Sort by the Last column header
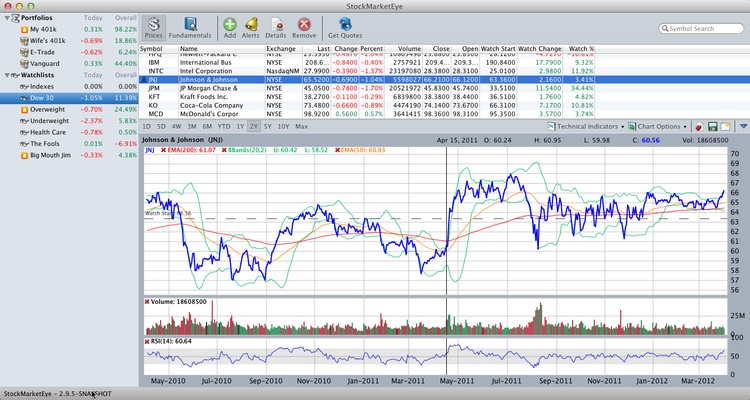750x400 pixels. pos(317,49)
